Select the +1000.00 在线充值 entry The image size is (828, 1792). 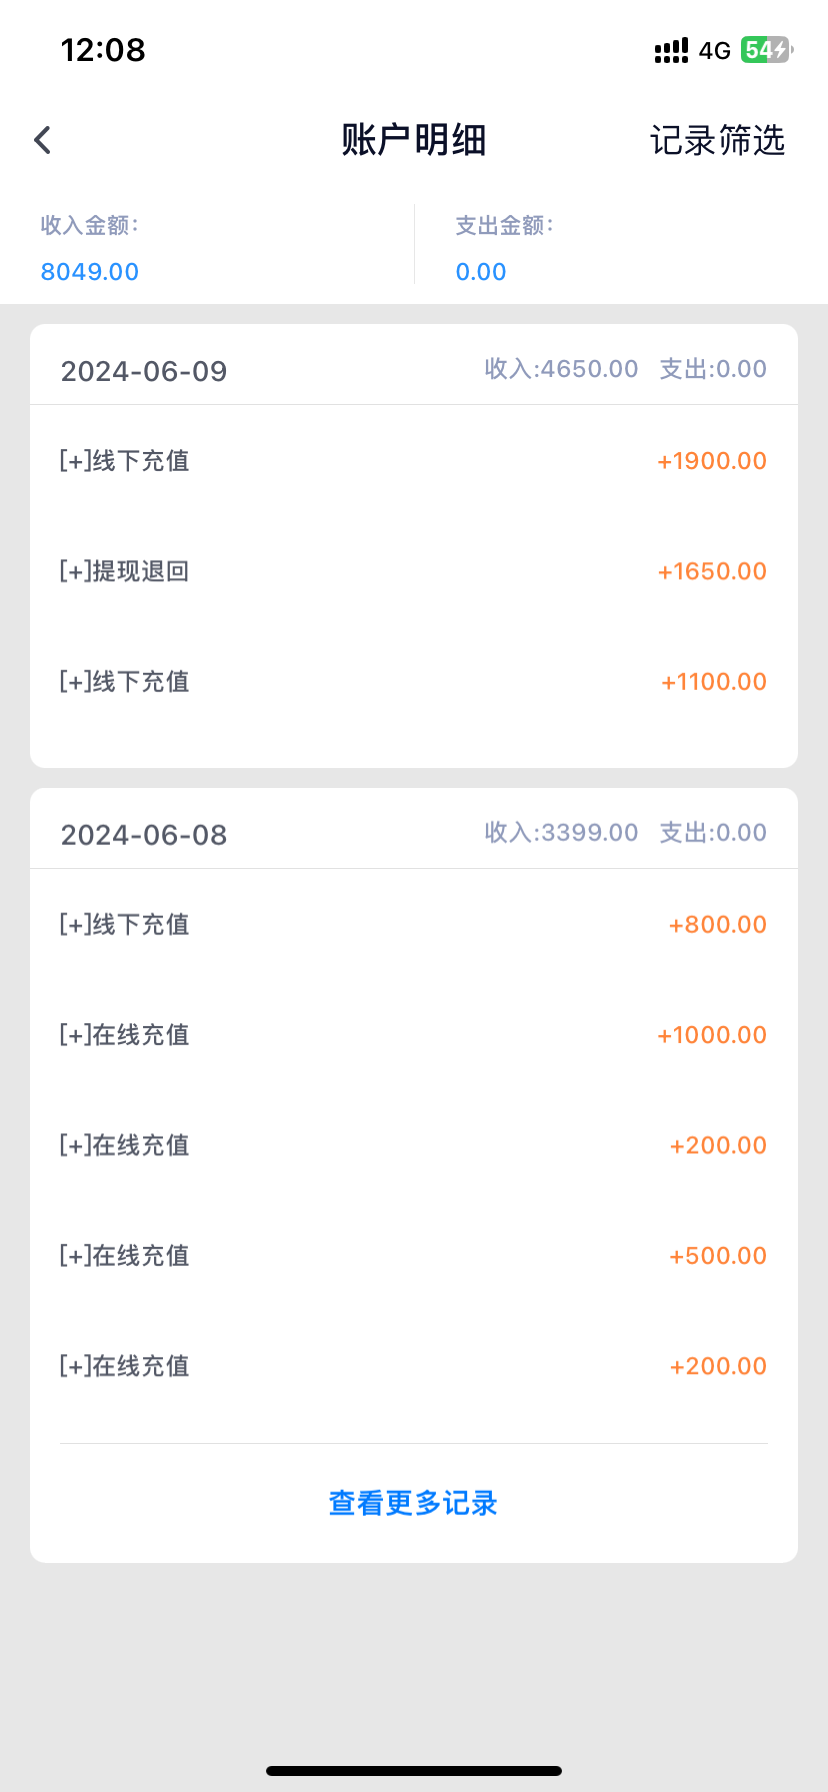(x=413, y=1035)
